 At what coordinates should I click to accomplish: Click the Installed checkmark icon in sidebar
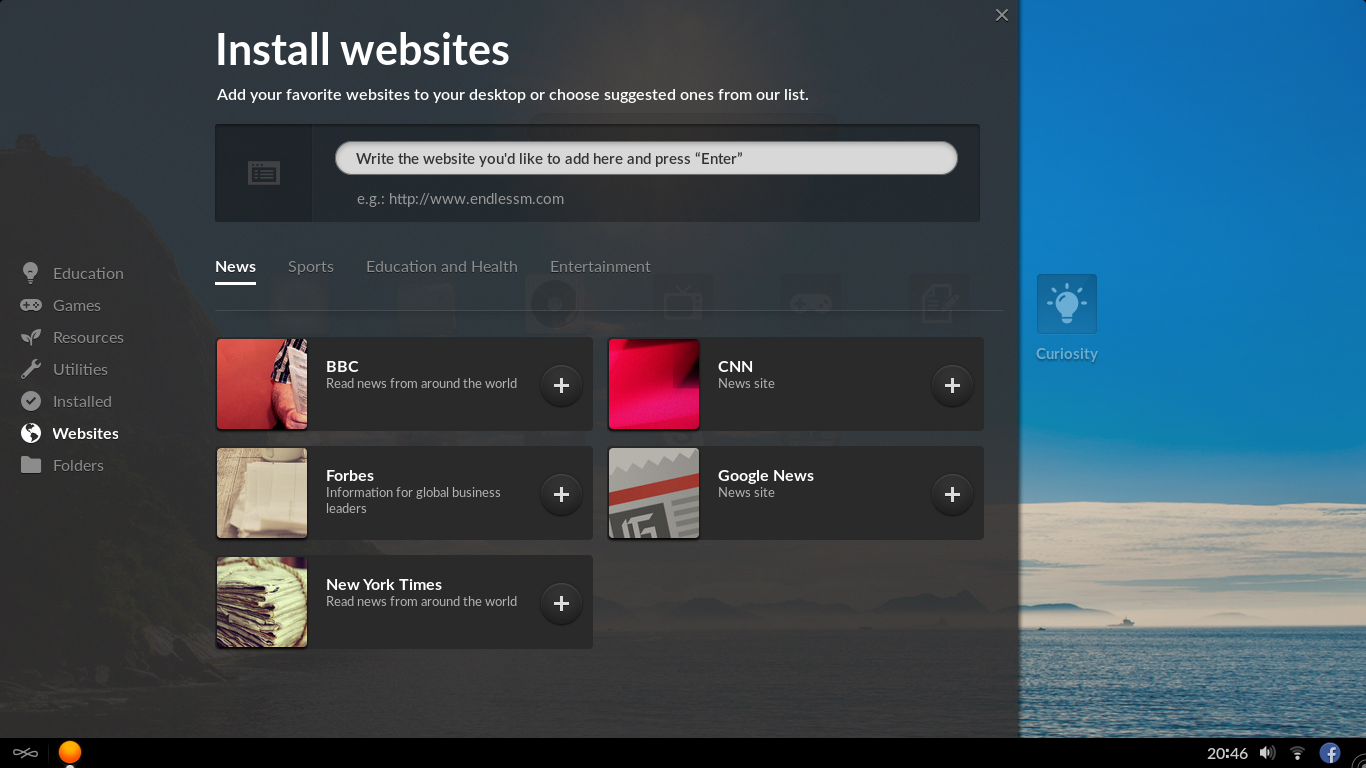(x=31, y=401)
